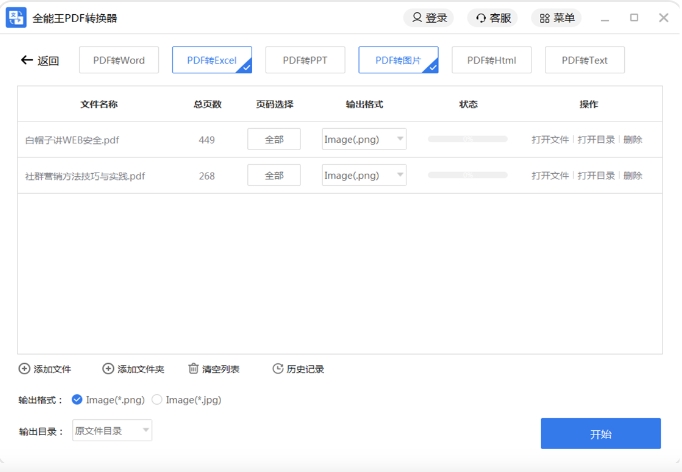Click 打开目录 for 社群营销方法技巧与实践.pdf

596,176
